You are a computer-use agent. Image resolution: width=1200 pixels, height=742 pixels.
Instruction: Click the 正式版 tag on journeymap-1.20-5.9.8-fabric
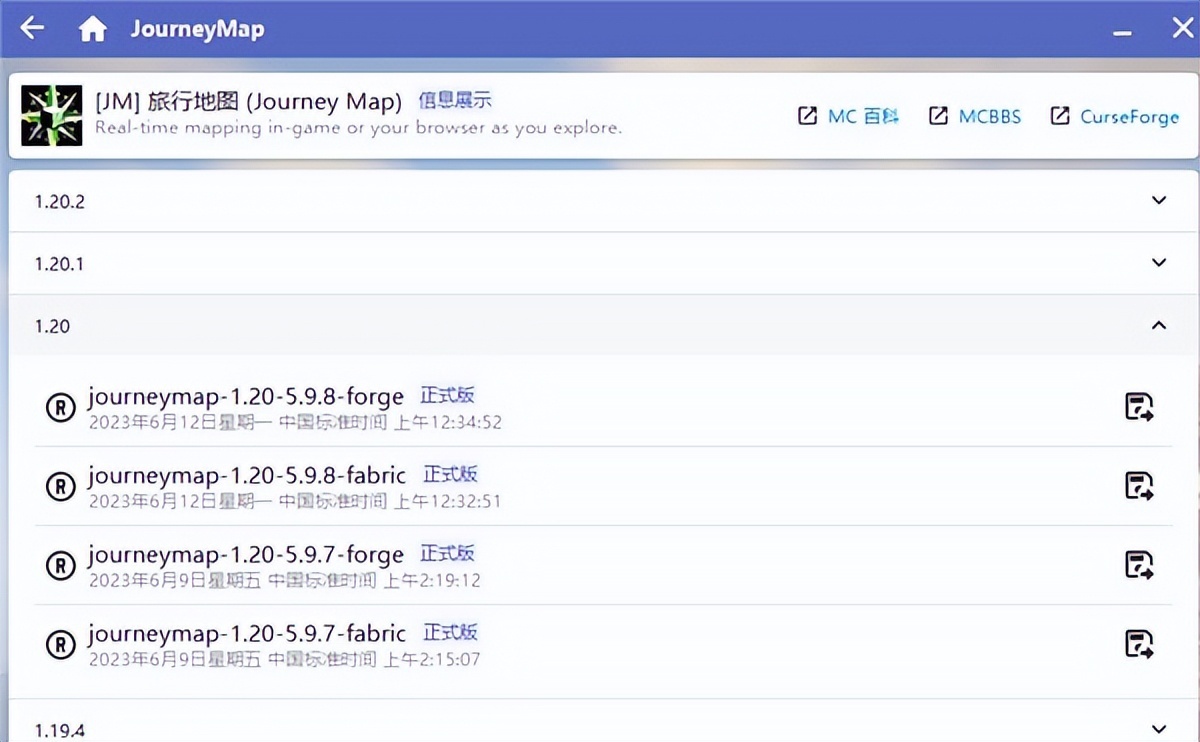(450, 473)
